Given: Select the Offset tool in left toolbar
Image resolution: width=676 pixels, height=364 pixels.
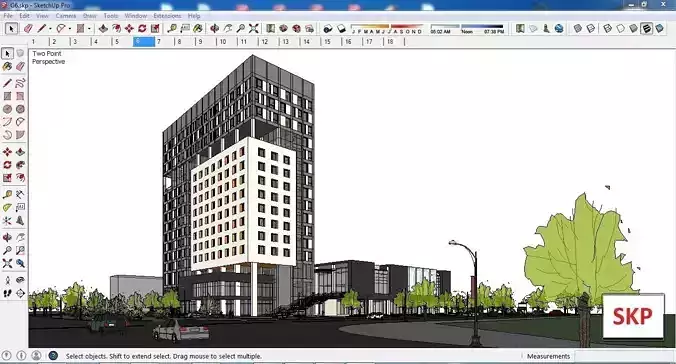Looking at the screenshot, I should tap(20, 178).
